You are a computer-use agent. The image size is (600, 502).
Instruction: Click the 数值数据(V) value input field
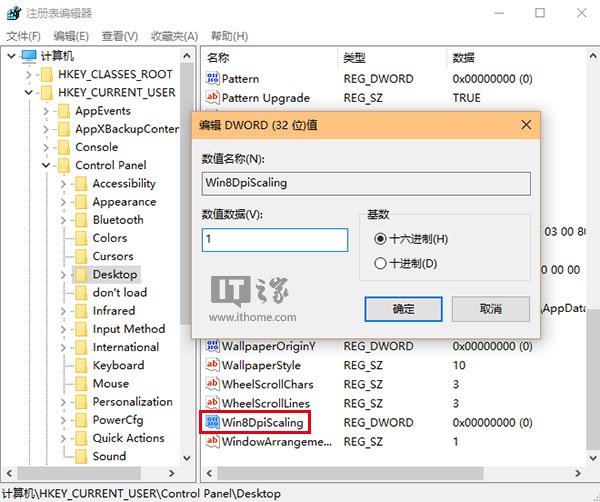pyautogui.click(x=275, y=240)
